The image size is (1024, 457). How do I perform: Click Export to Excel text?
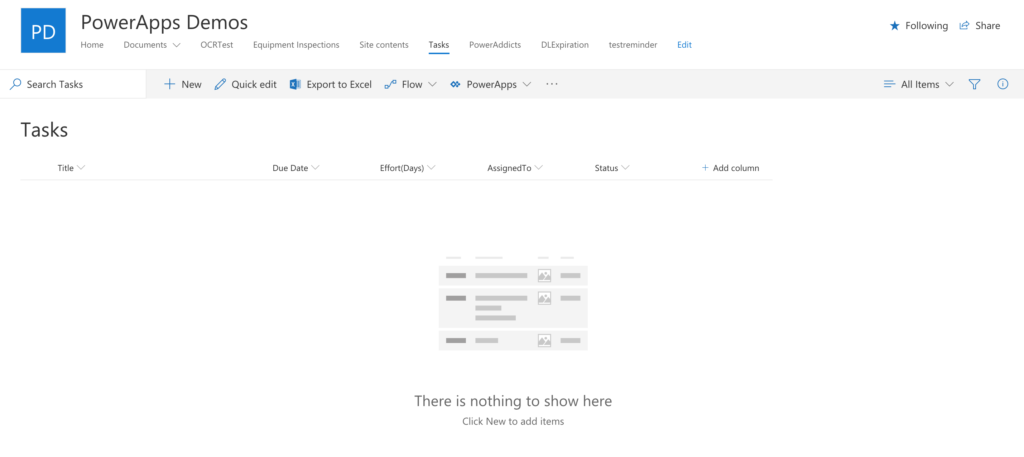pos(339,84)
